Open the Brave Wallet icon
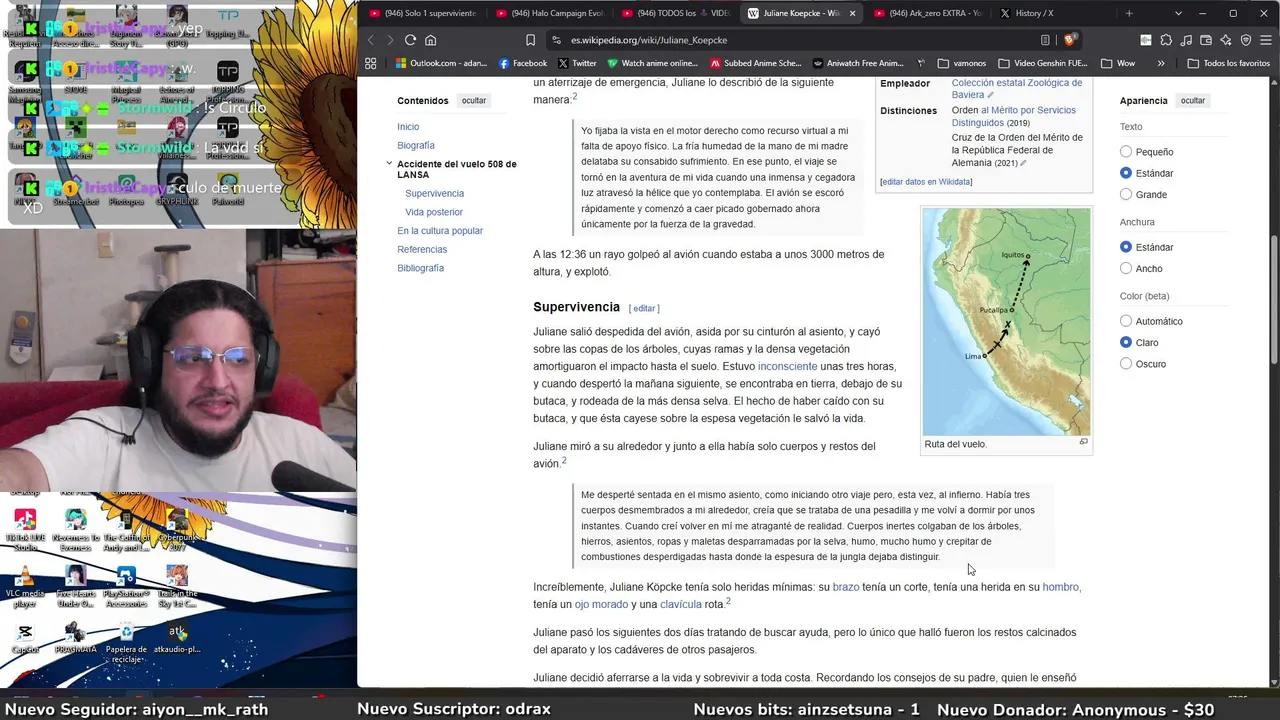 tap(1206, 40)
